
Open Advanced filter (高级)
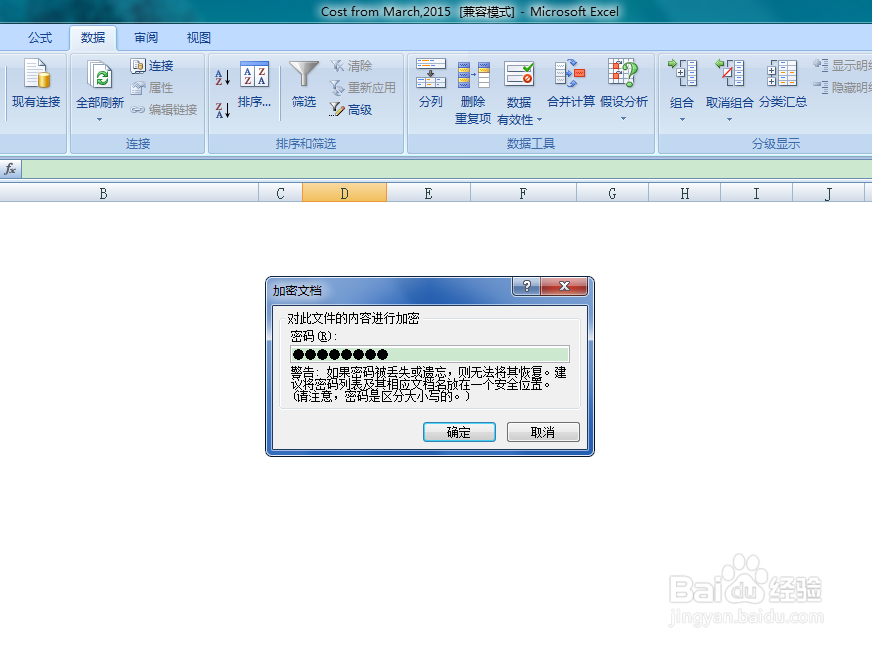click(x=351, y=110)
